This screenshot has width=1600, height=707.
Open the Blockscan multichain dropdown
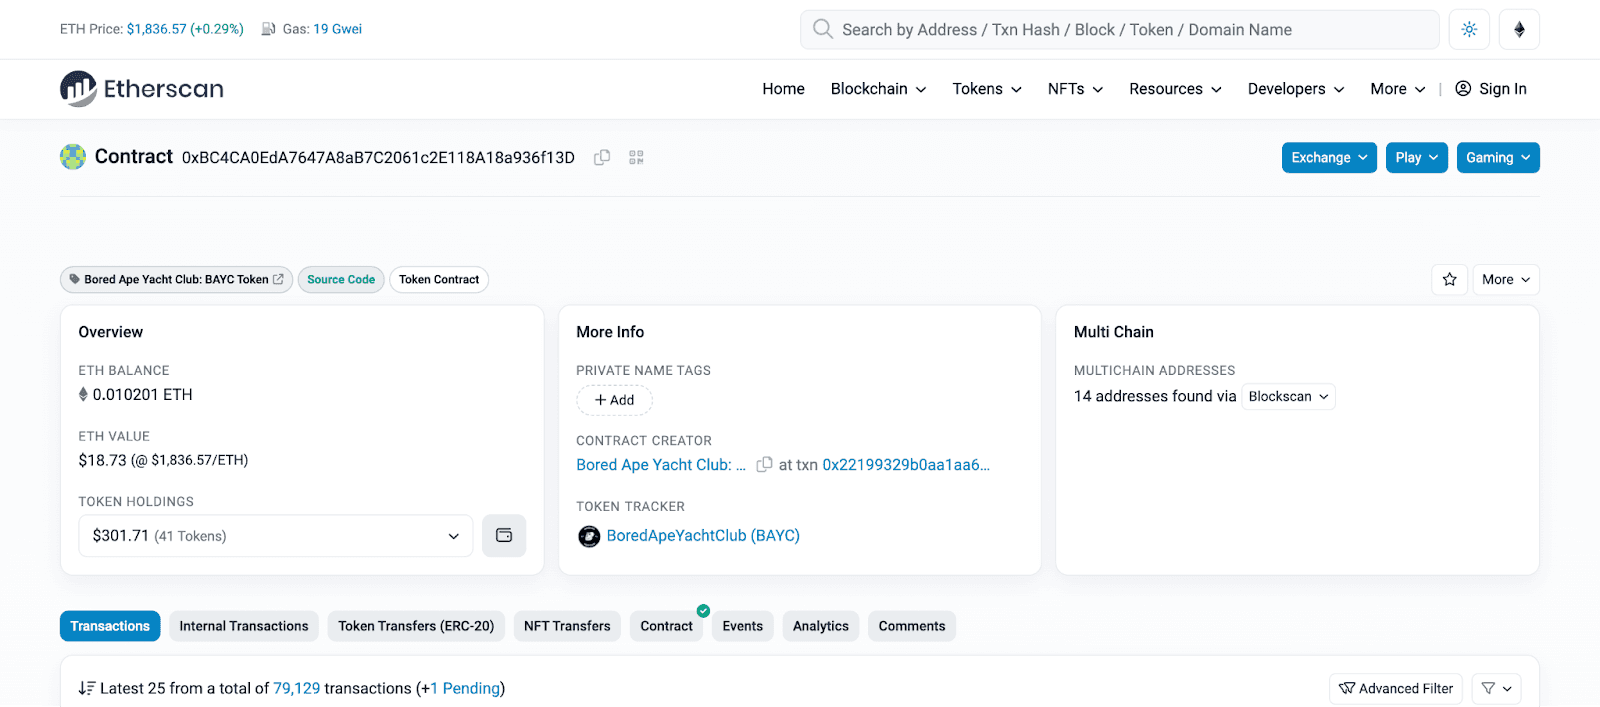click(1288, 397)
